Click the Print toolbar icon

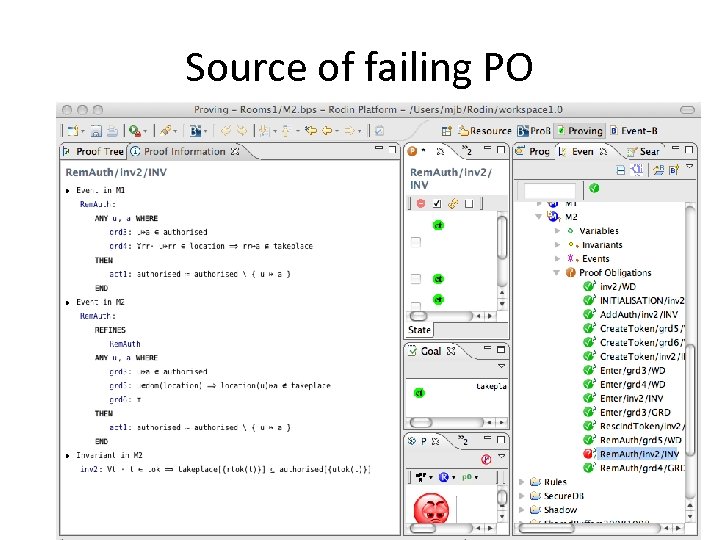click(x=112, y=131)
